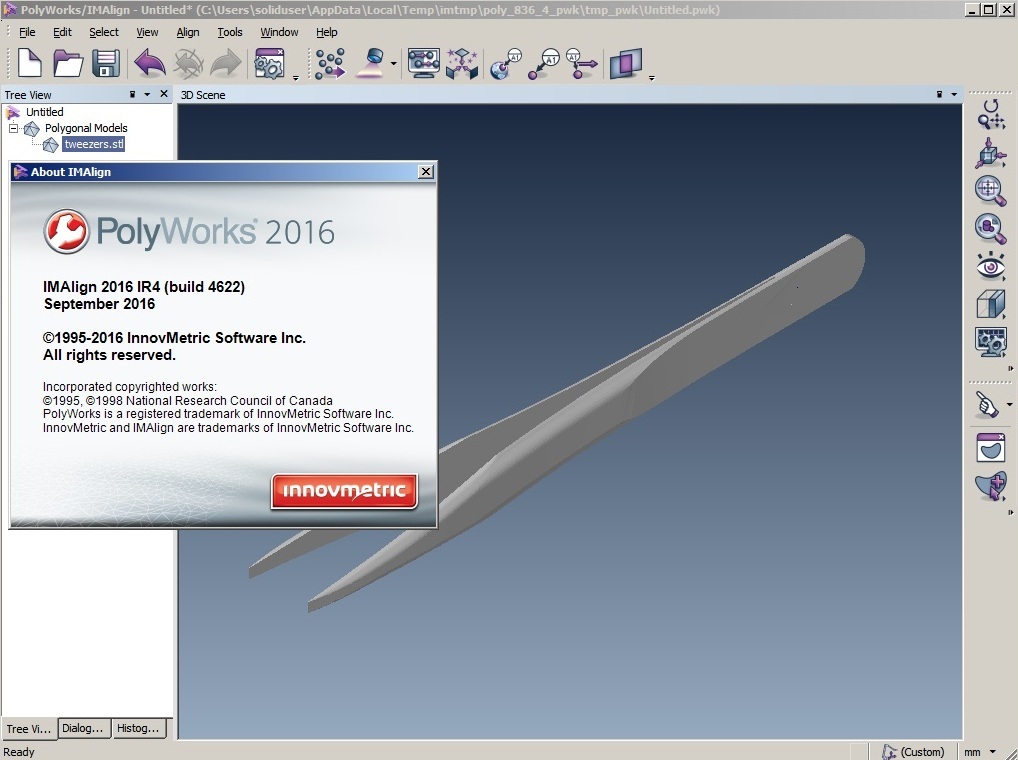
Task: Select the rotate-zoom-pan view mode icon
Action: click(991, 114)
